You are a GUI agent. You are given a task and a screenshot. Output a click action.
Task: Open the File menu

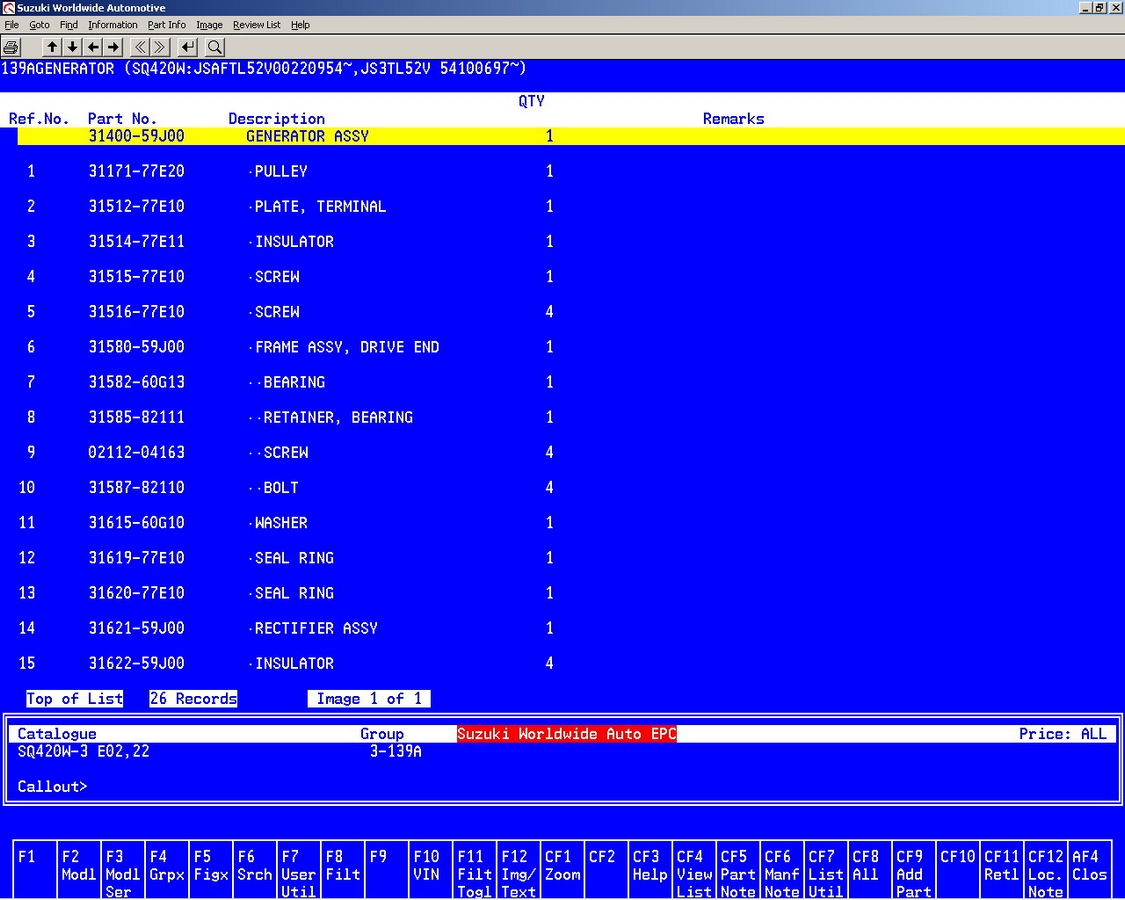pos(11,24)
